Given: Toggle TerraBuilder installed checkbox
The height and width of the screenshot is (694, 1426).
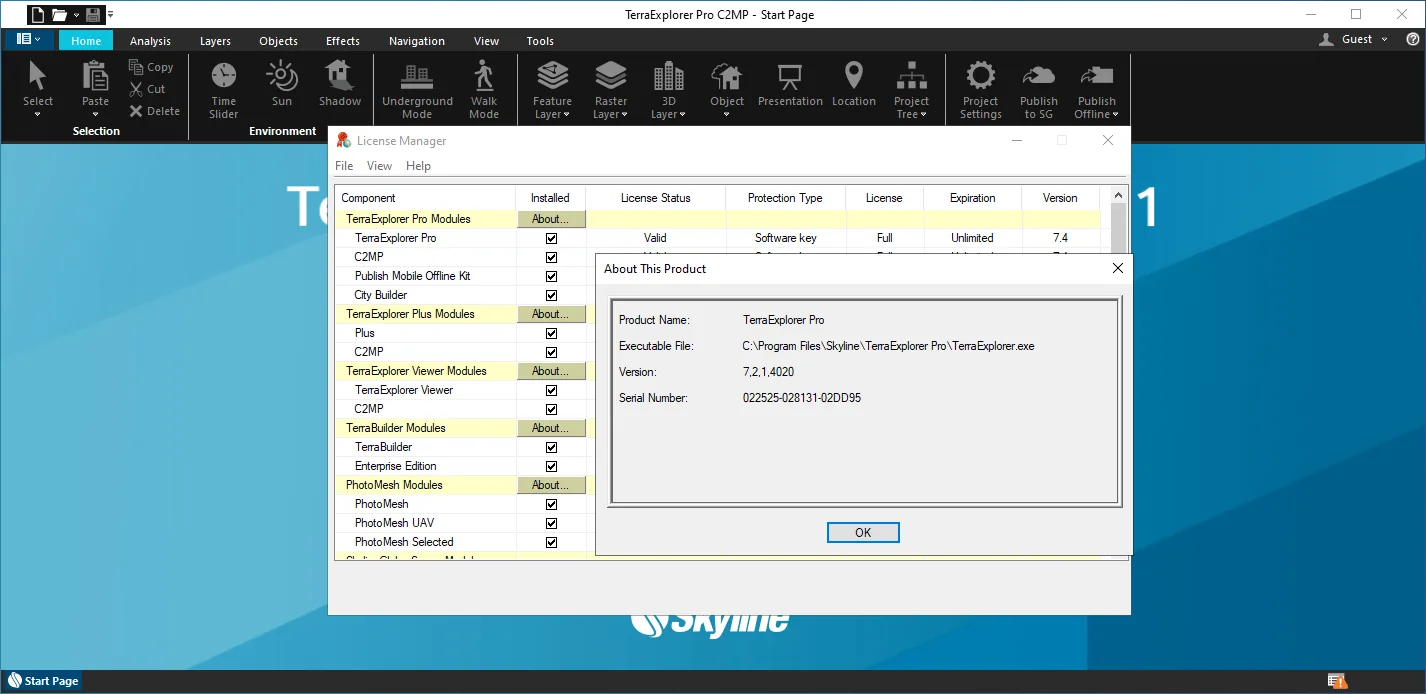Looking at the screenshot, I should point(551,447).
